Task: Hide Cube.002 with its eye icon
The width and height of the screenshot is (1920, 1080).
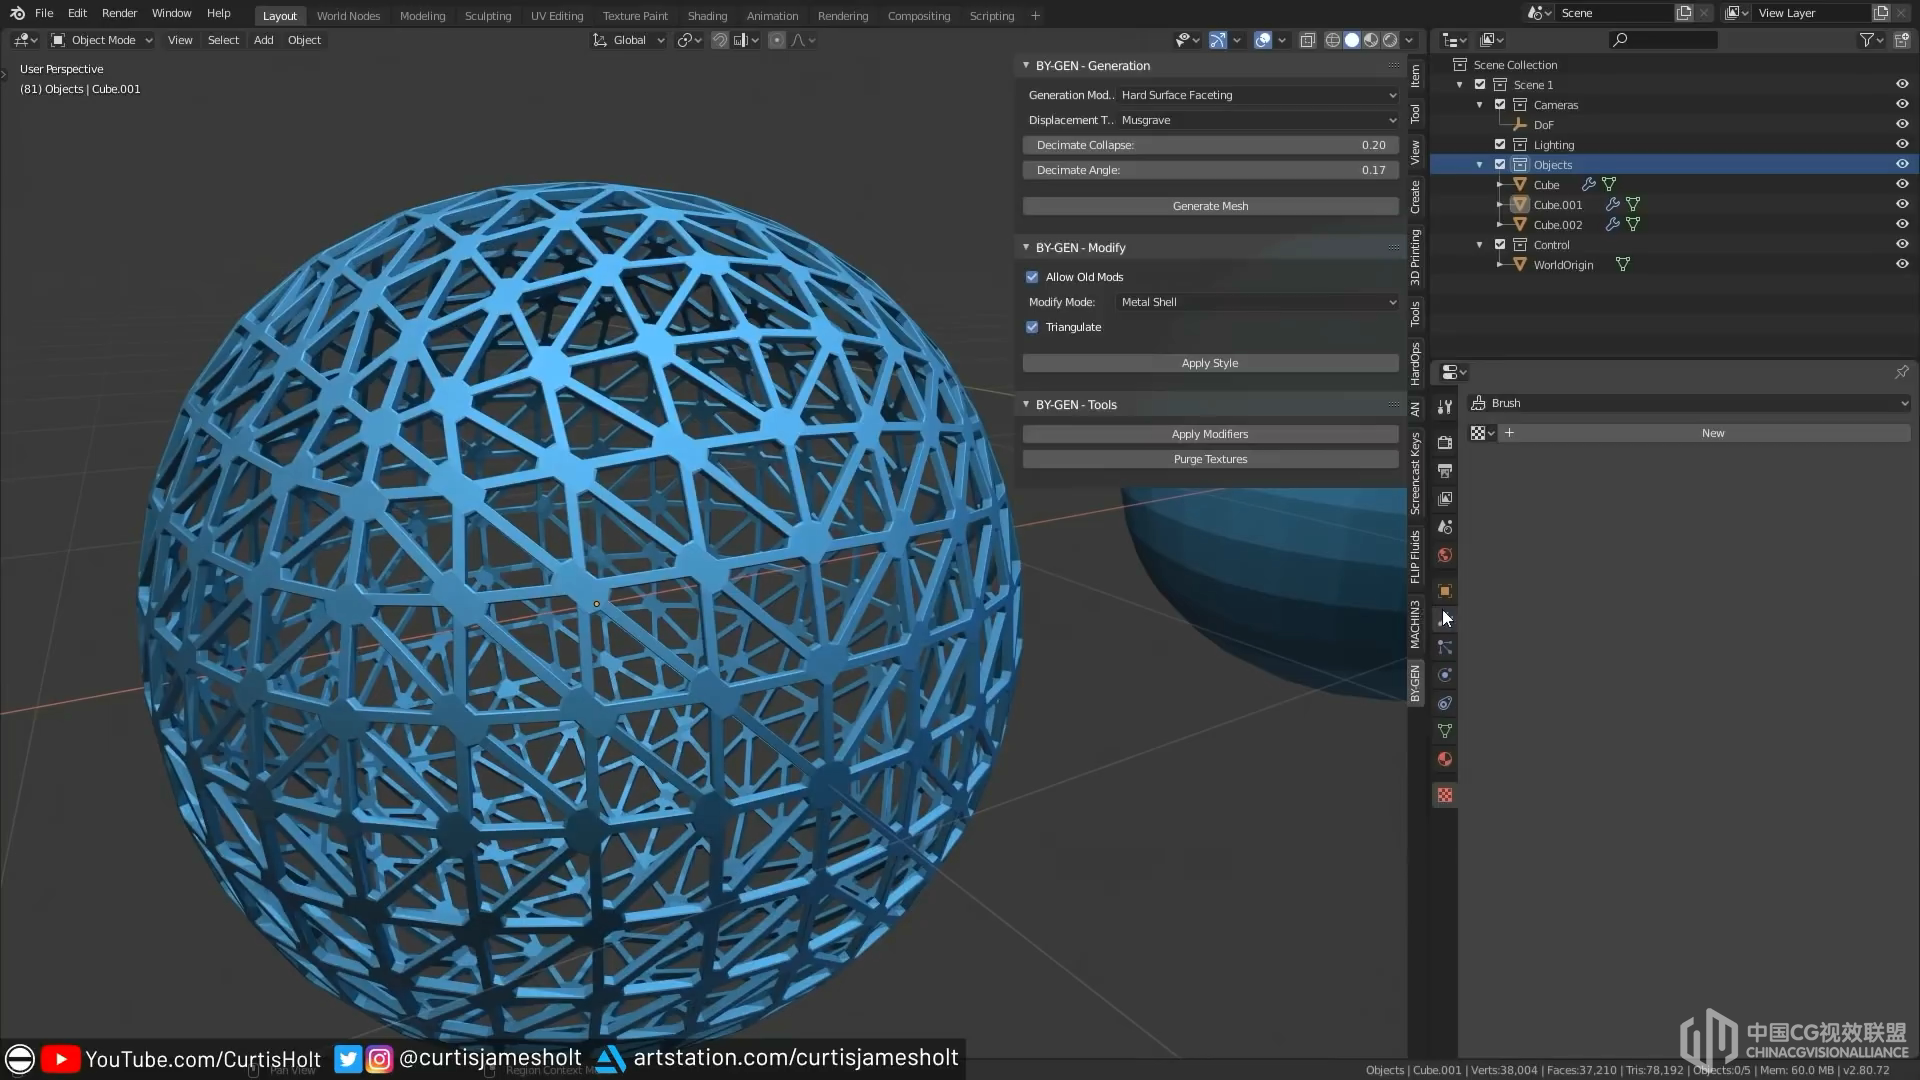Action: pyautogui.click(x=1902, y=224)
